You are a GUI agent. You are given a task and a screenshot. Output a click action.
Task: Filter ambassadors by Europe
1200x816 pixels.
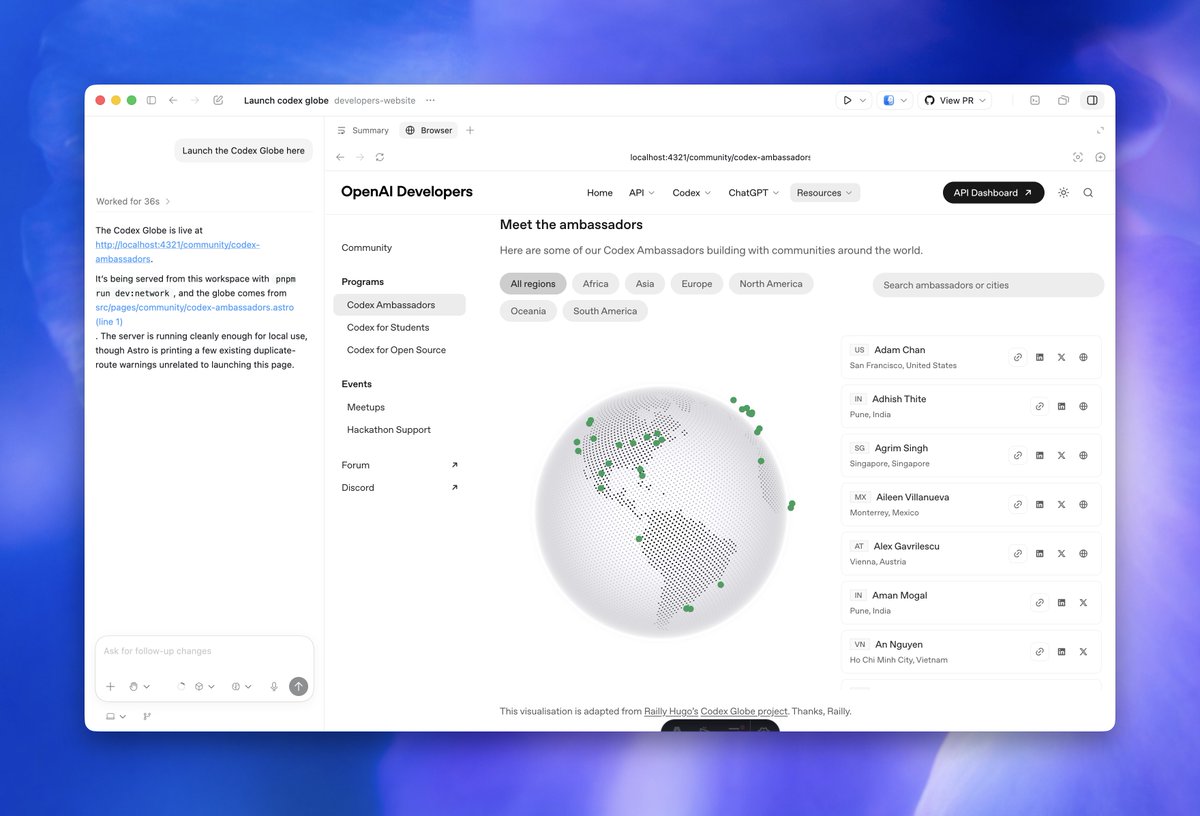697,284
